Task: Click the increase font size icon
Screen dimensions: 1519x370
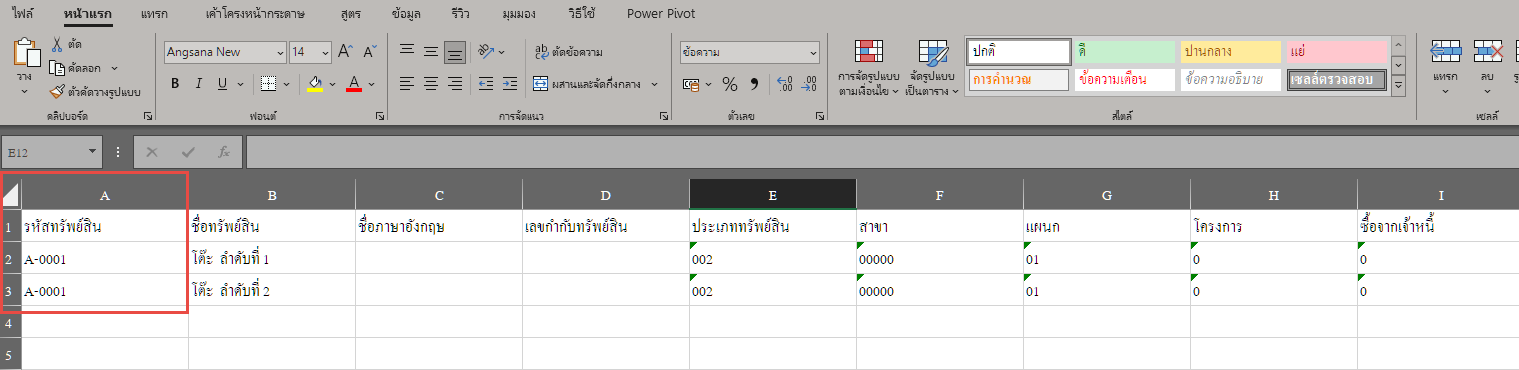Action: 345,52
